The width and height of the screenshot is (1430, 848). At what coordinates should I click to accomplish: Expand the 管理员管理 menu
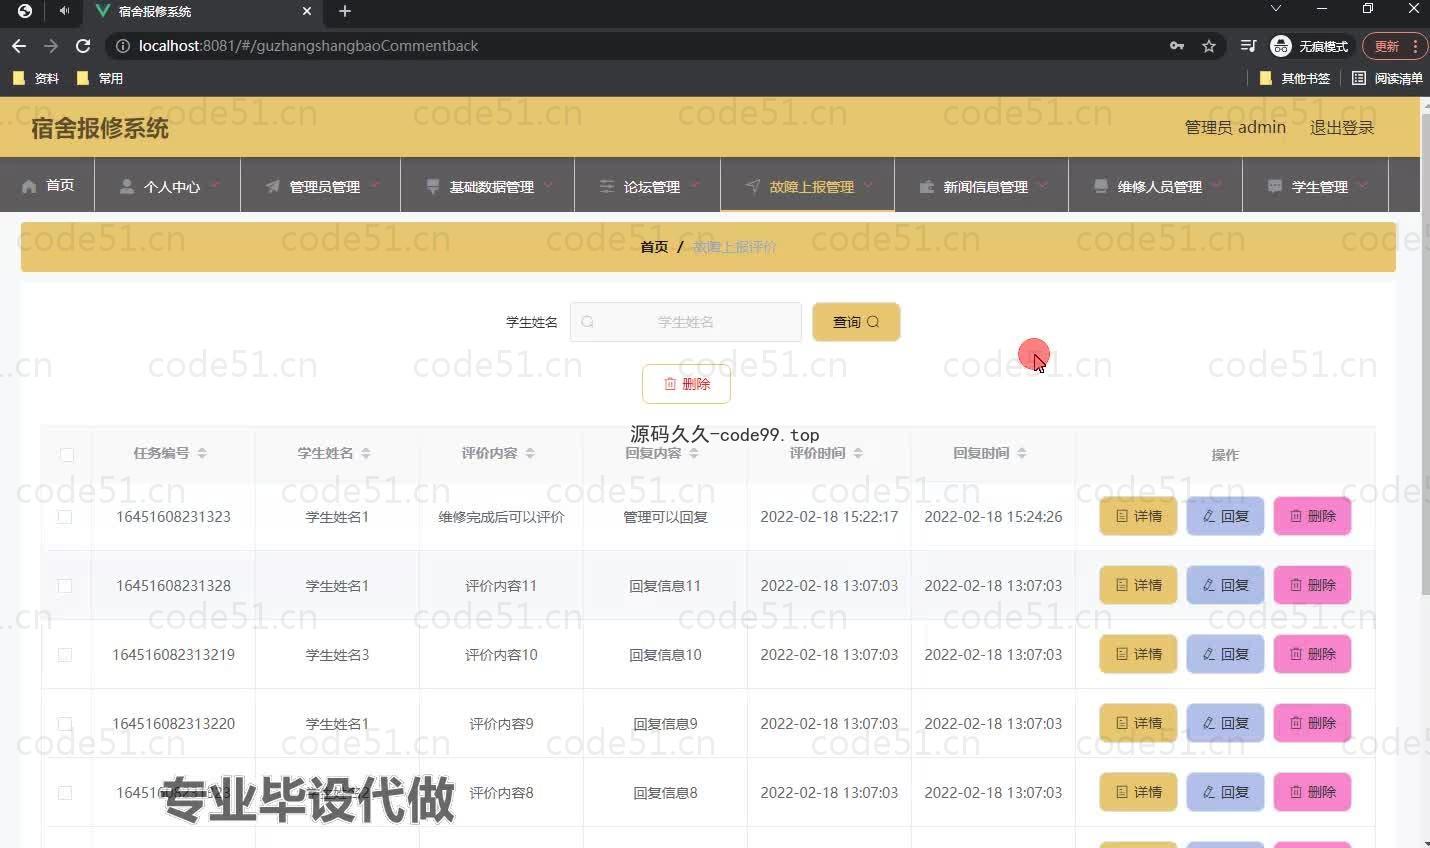(321, 186)
